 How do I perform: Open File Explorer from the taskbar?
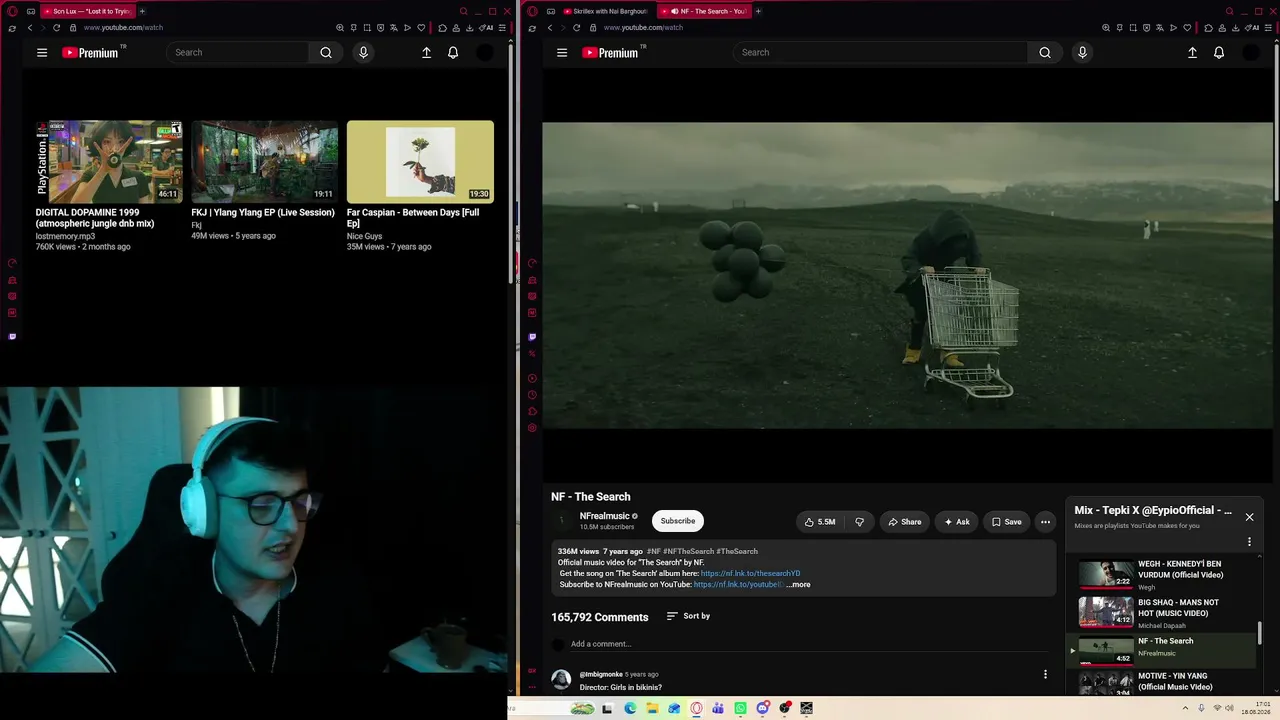[652, 708]
